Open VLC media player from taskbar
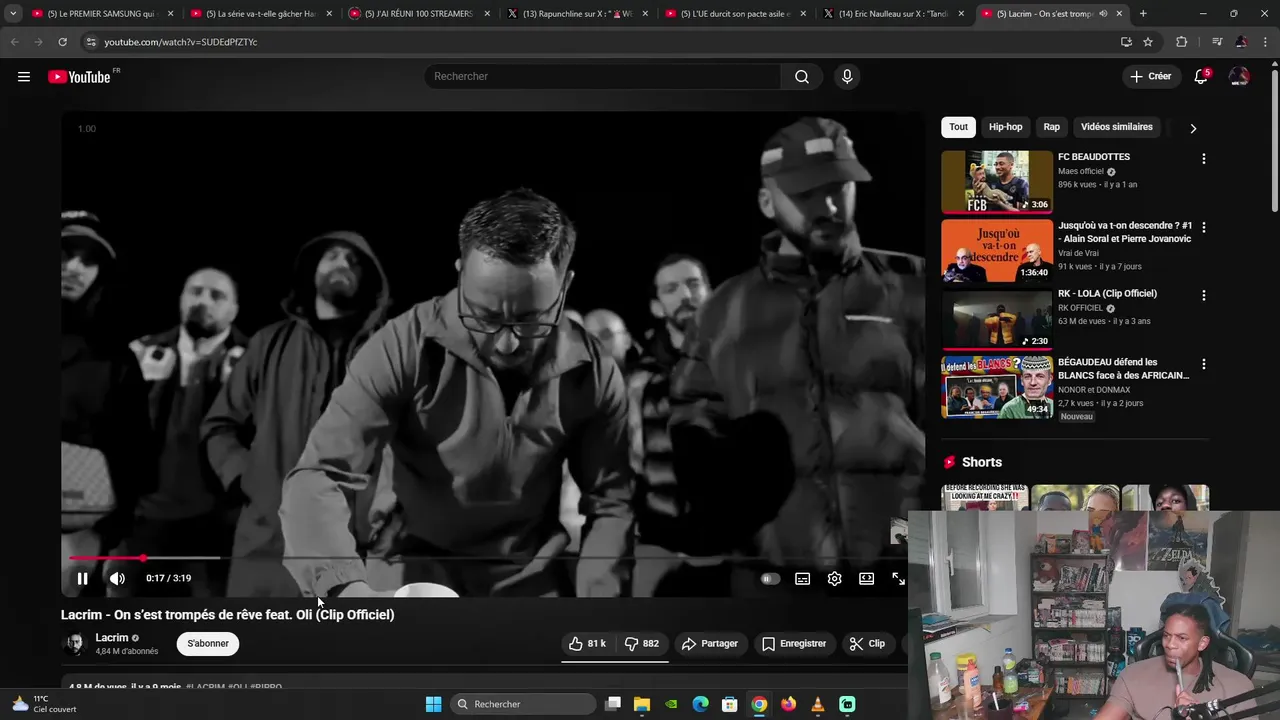1280x720 pixels. pyautogui.click(x=818, y=704)
